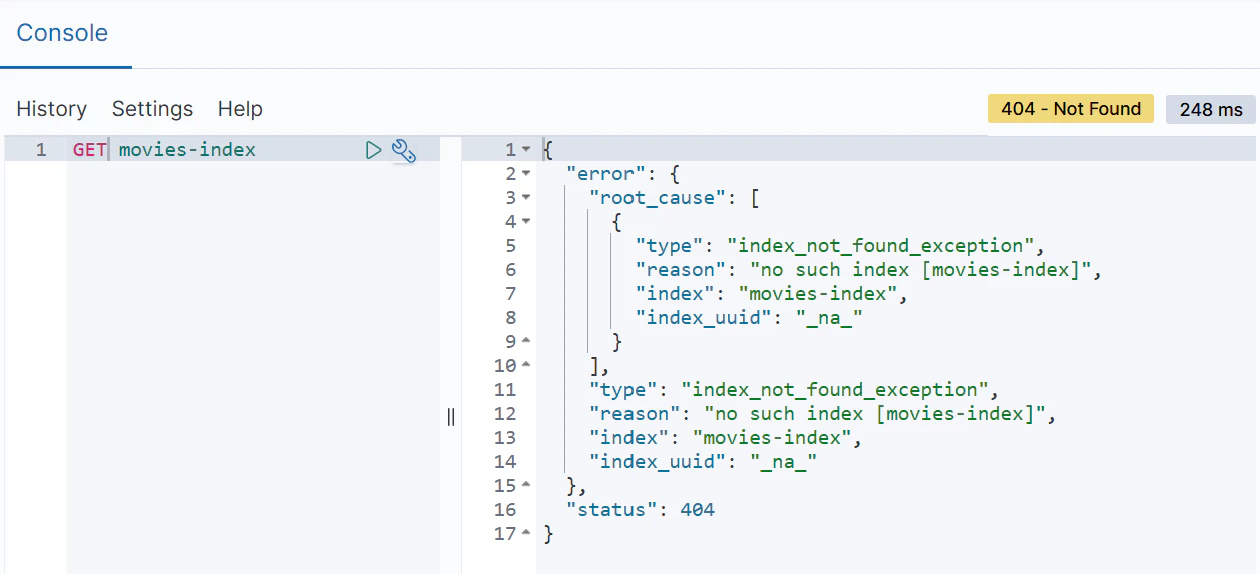
Task: Open the Help menu
Action: tap(240, 109)
